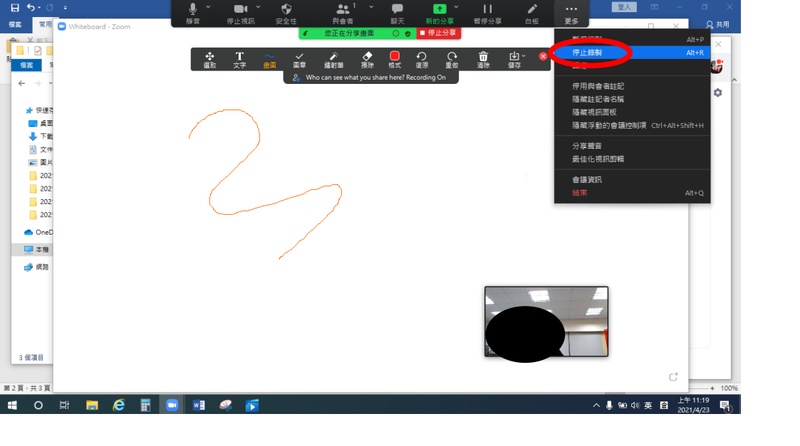Click the info circle in green share bar
Viewport: 800px width, 446px height.
click(396, 33)
